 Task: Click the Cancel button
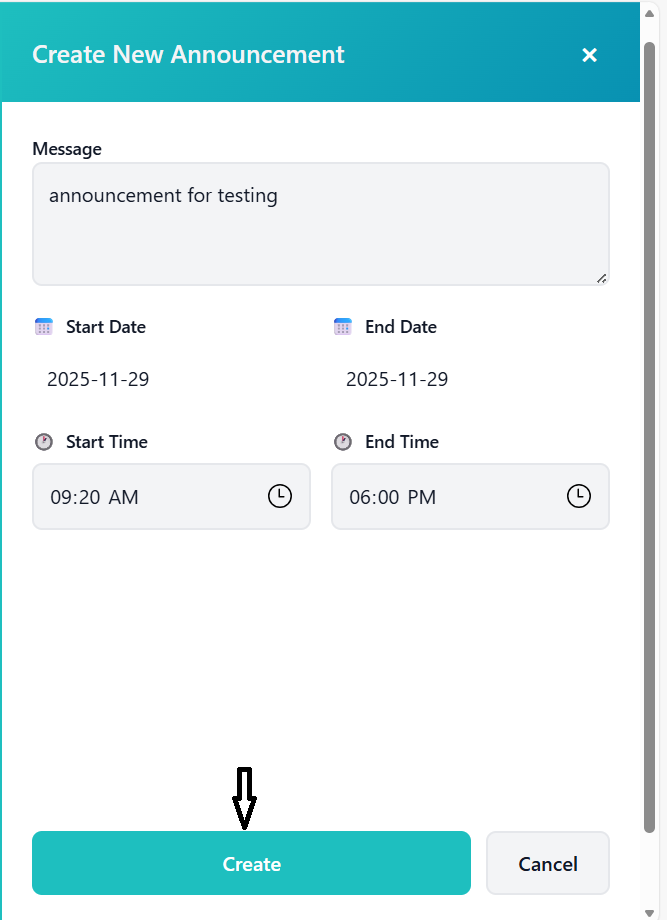pos(547,864)
